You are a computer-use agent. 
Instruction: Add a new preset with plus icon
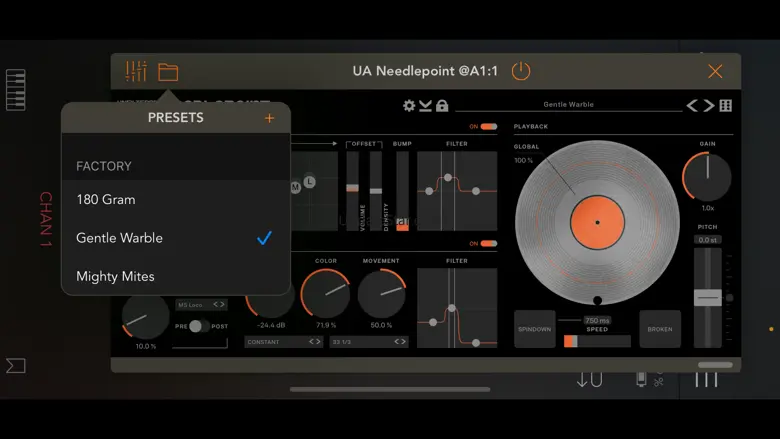click(x=269, y=118)
